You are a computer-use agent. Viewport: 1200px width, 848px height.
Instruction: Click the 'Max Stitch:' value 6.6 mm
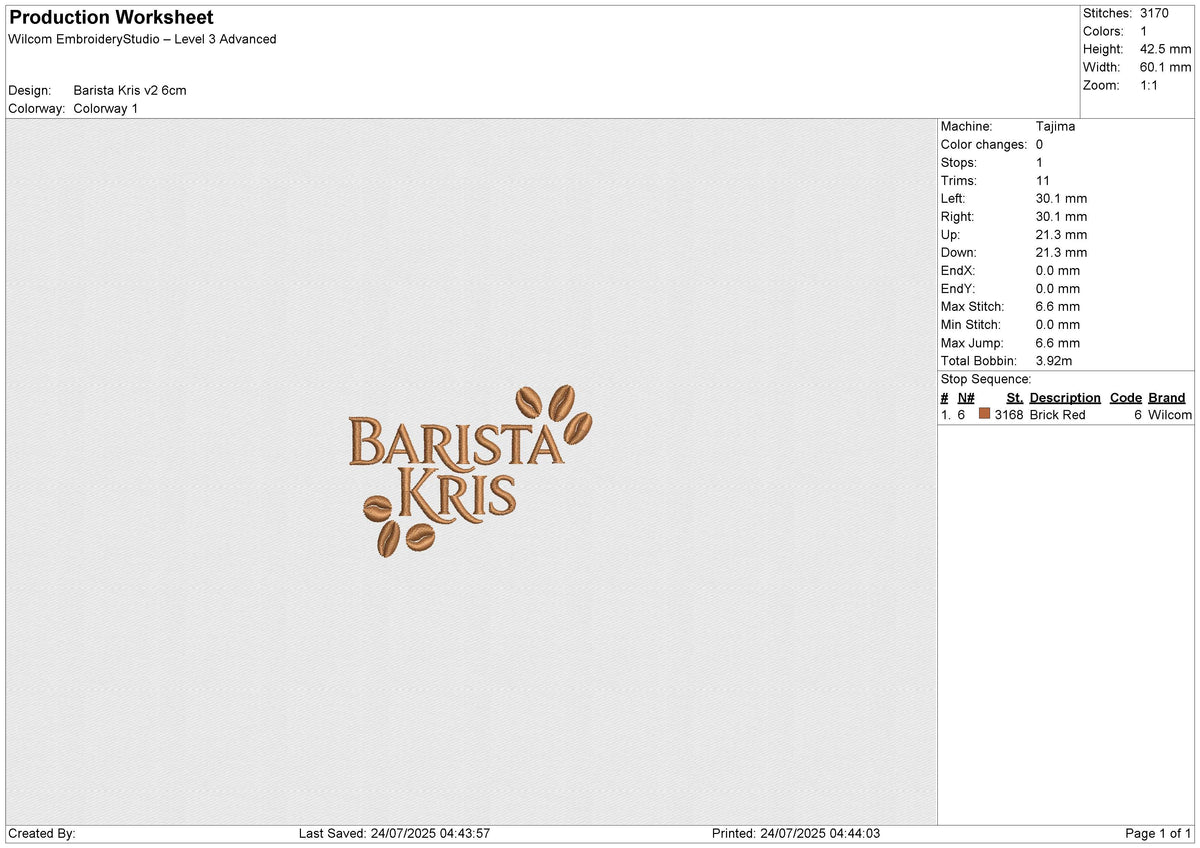tap(1058, 306)
